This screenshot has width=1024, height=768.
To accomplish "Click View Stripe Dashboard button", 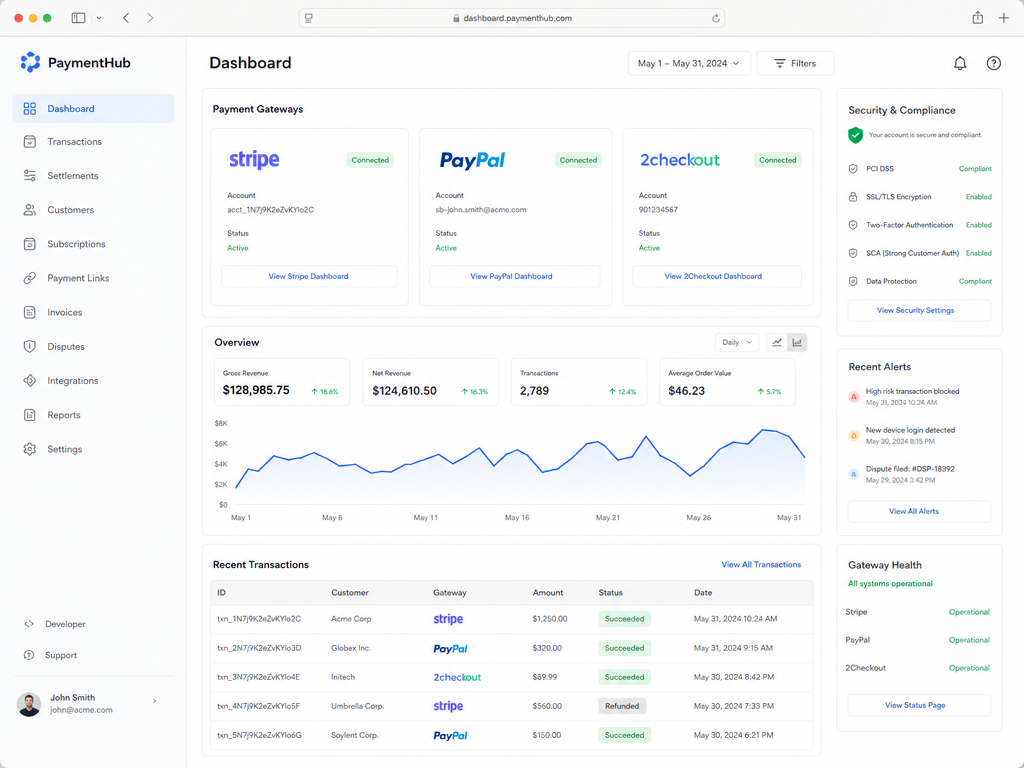I will [x=309, y=276].
